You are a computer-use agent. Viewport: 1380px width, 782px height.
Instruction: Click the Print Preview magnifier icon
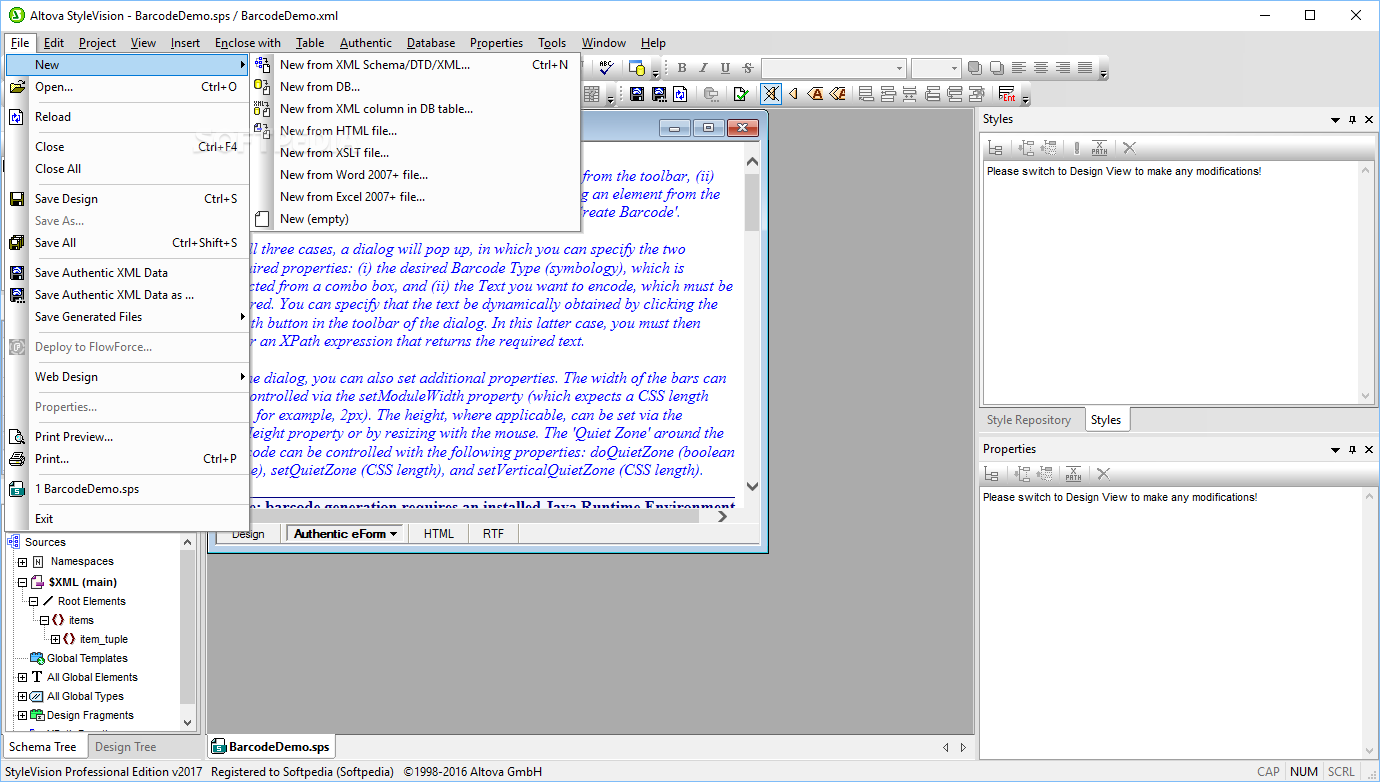[x=17, y=437]
